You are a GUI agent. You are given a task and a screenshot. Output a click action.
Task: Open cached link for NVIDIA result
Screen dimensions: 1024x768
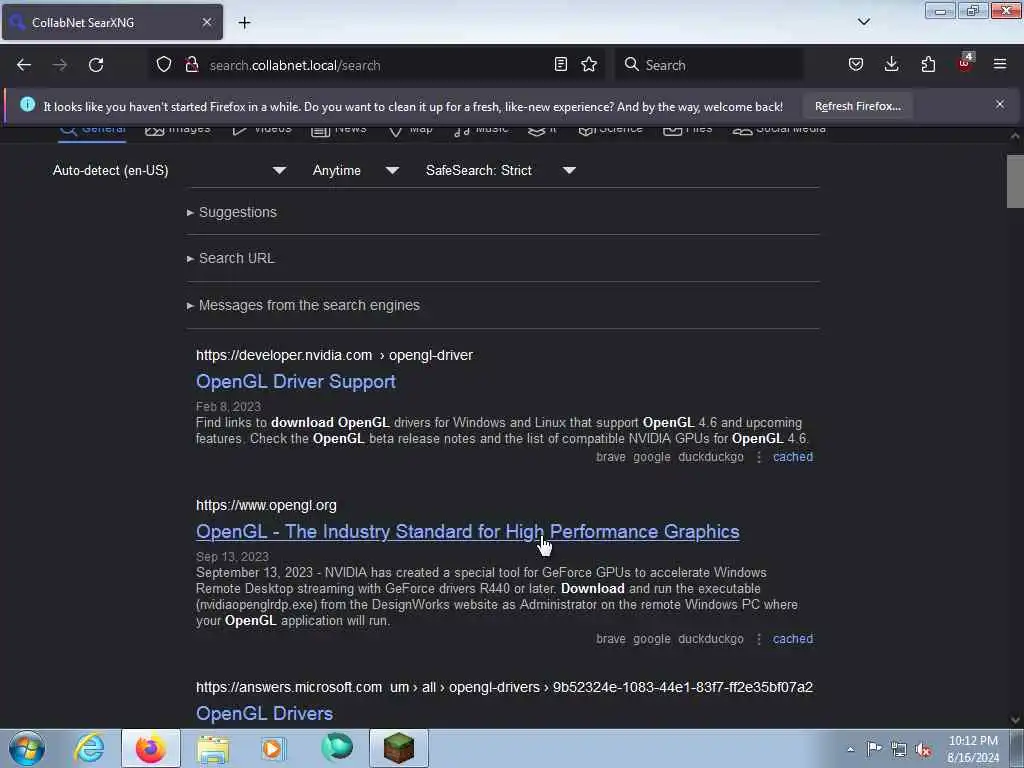(x=793, y=456)
